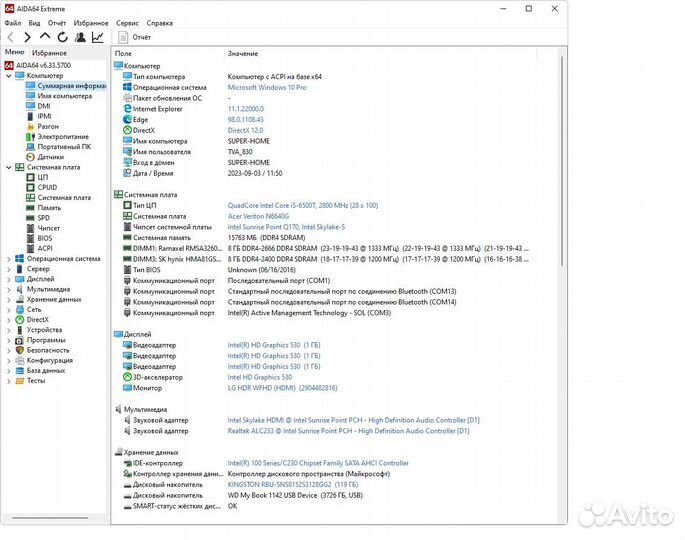Select the DMI tree item
685x540 pixels.
[38, 106]
